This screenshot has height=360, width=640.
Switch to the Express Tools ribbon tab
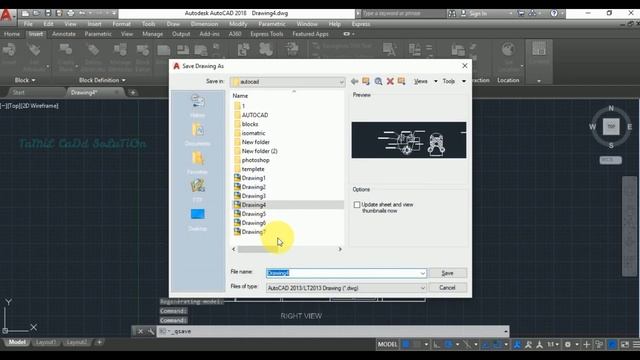tap(267, 34)
